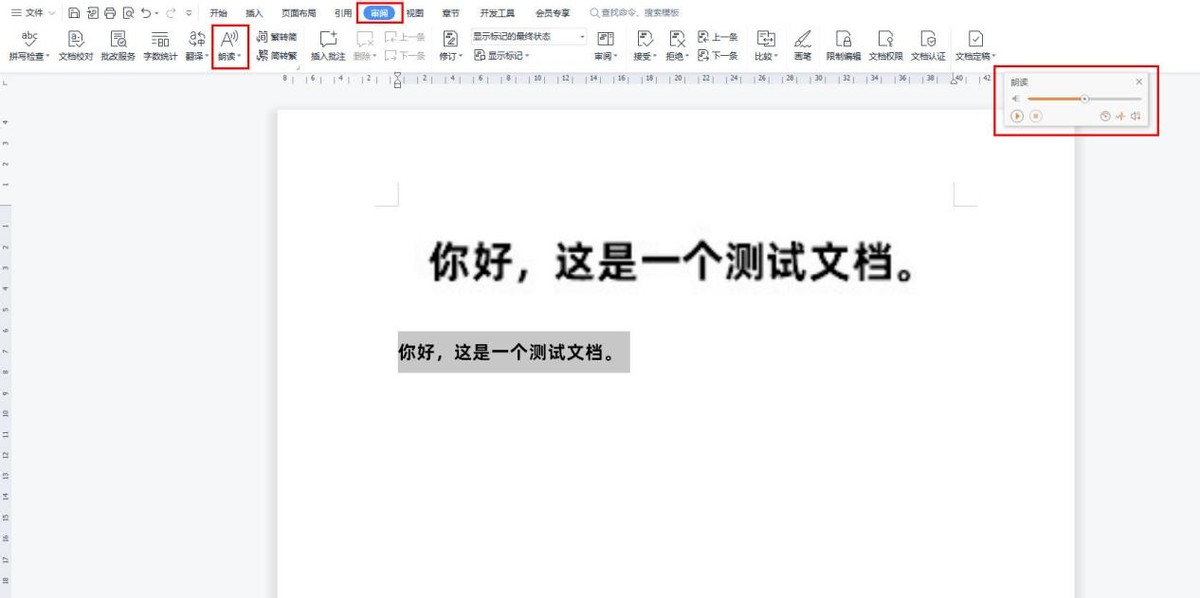The image size is (1200, 598).
Task: Adjust the read-aloud speed slider
Action: (1085, 99)
